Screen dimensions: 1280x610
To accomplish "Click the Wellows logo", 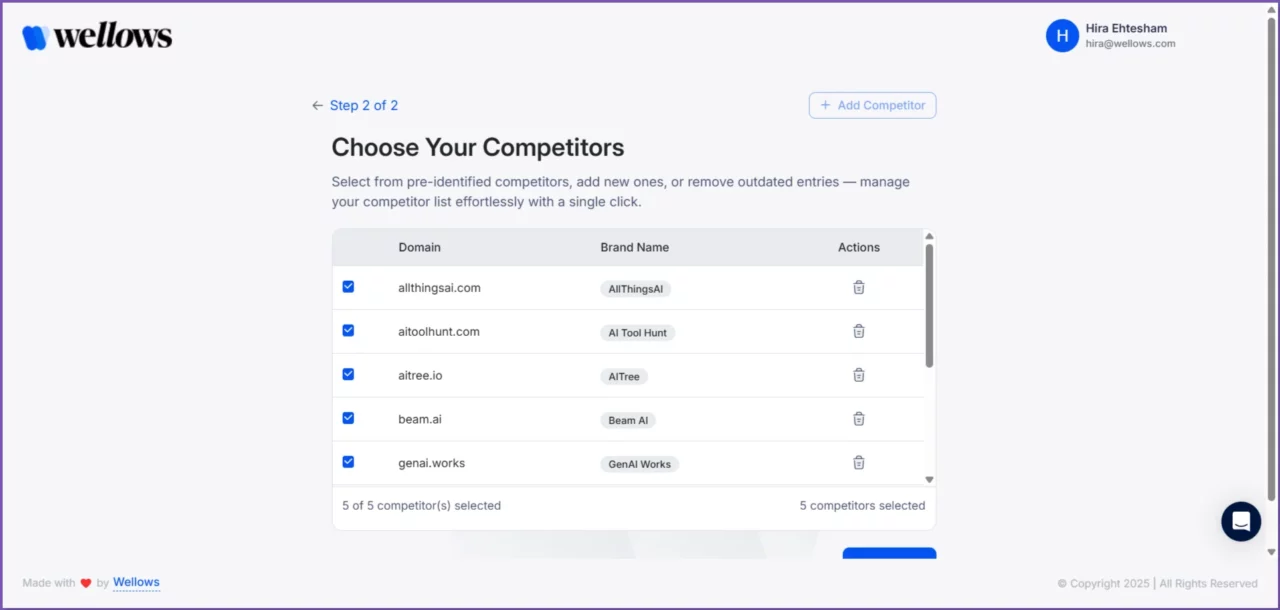I will pyautogui.click(x=96, y=35).
